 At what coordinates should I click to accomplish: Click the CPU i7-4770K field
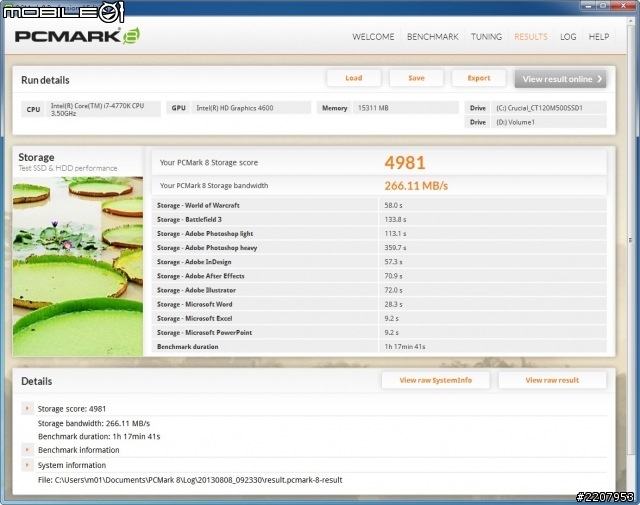(91, 109)
